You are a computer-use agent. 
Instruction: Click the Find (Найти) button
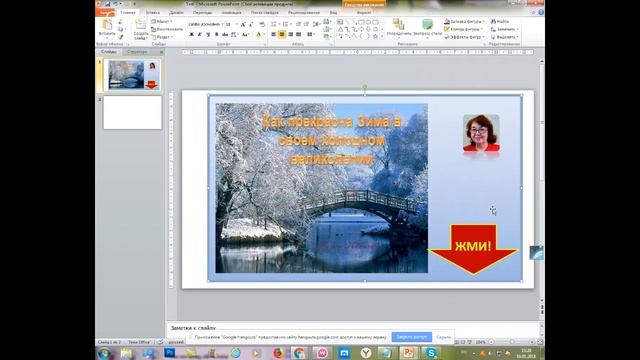tap(500, 22)
